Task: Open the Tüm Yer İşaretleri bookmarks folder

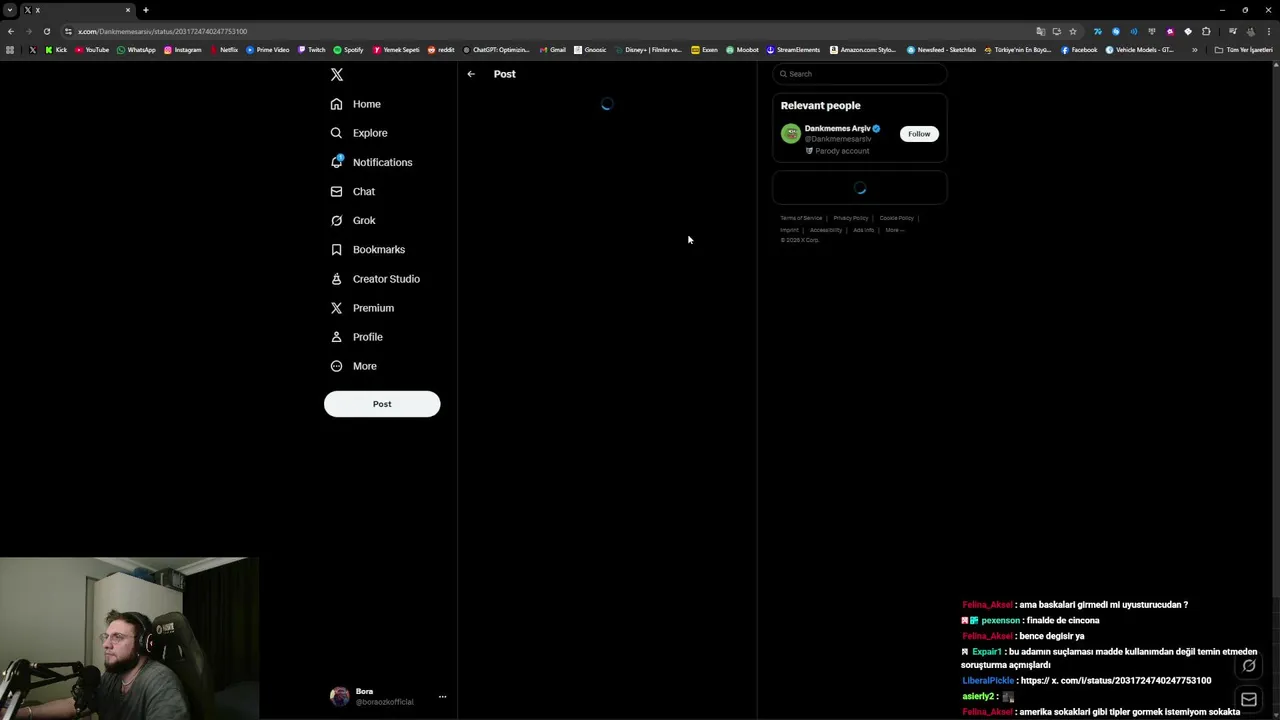Action: click(x=1243, y=50)
